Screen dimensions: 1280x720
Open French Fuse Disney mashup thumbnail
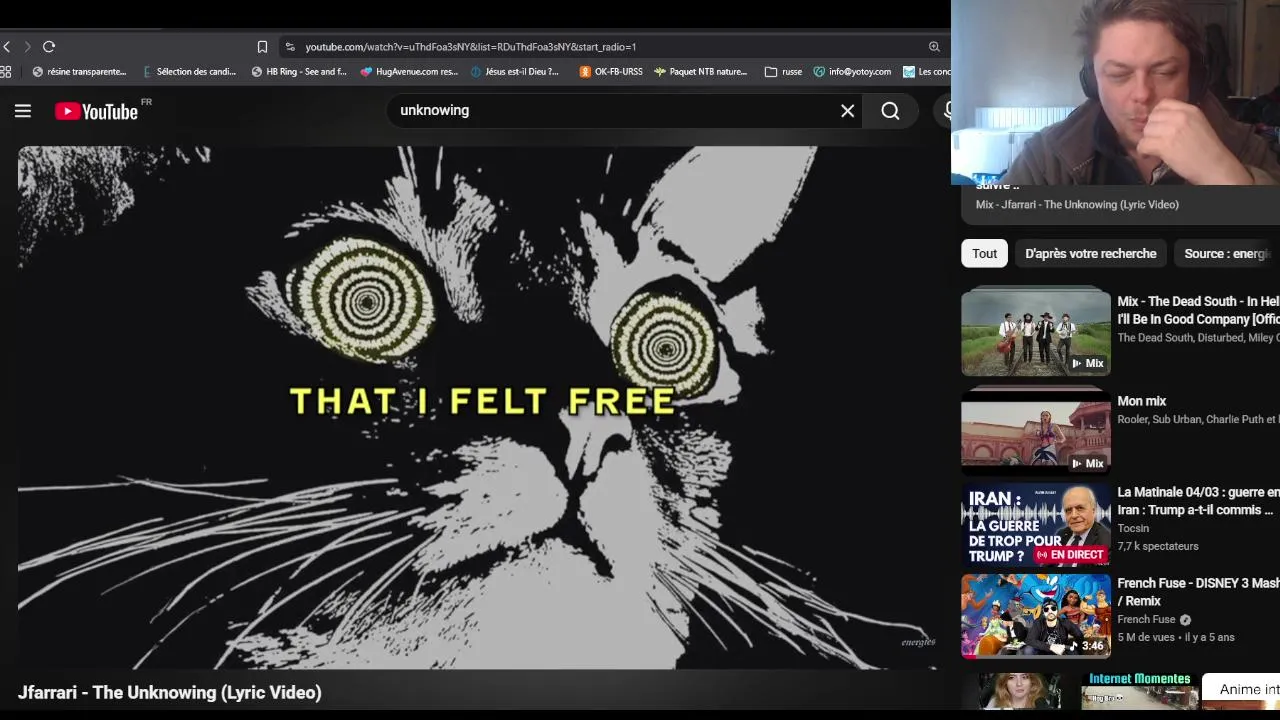1036,616
